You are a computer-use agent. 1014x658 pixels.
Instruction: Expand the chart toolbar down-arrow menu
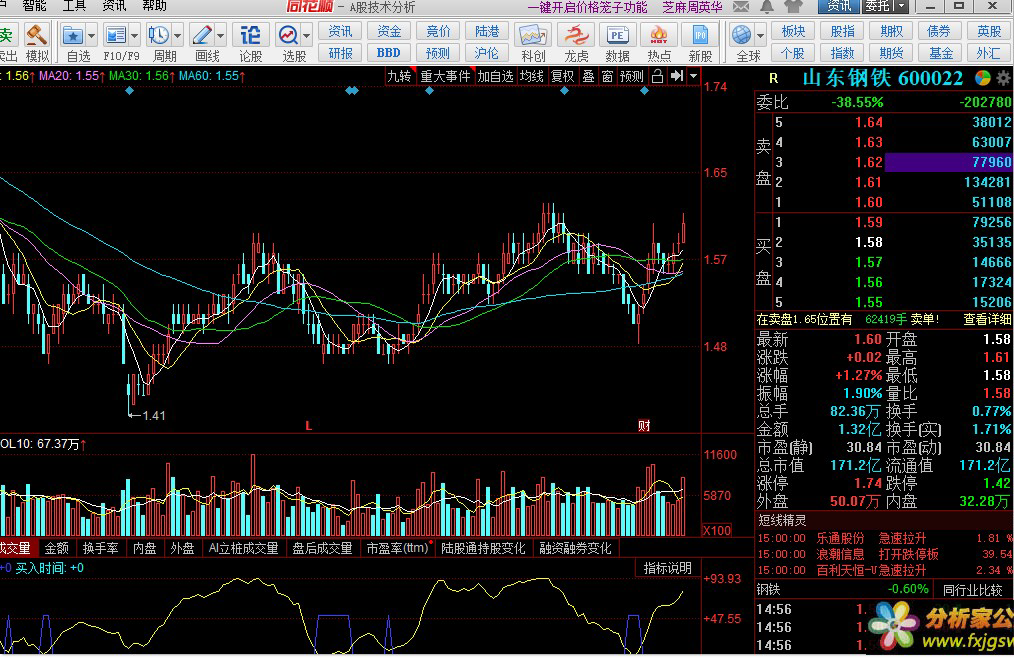[x=693, y=76]
